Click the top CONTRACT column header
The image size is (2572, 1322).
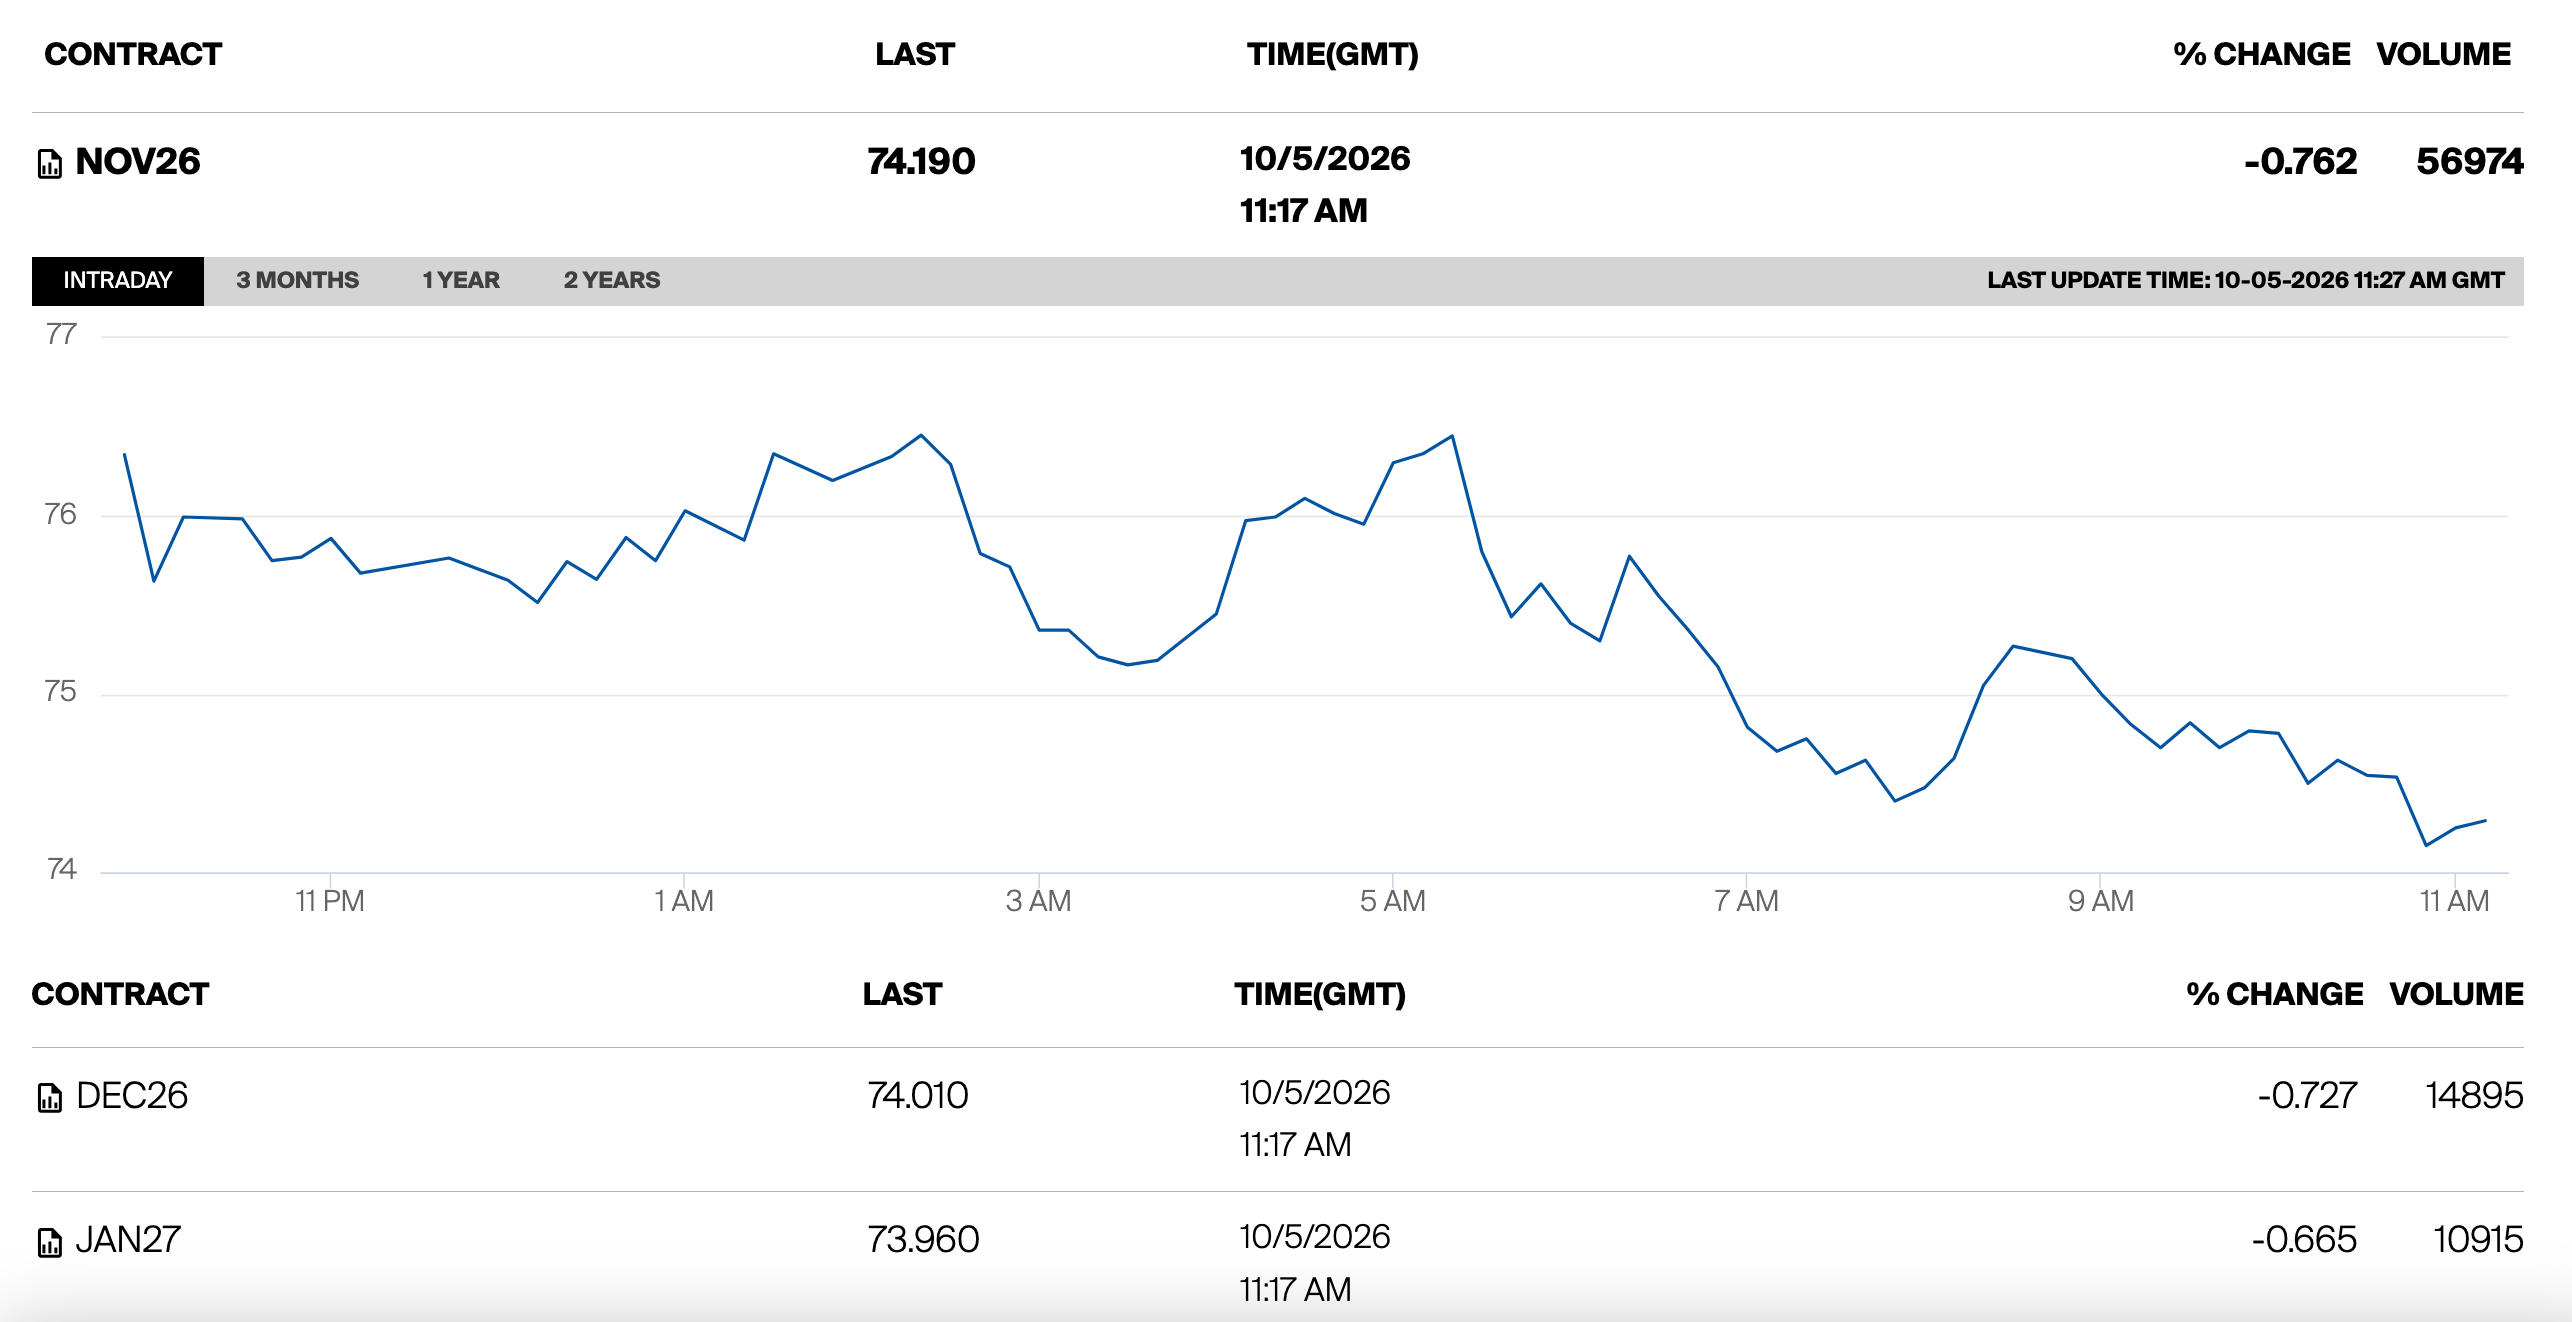point(133,54)
